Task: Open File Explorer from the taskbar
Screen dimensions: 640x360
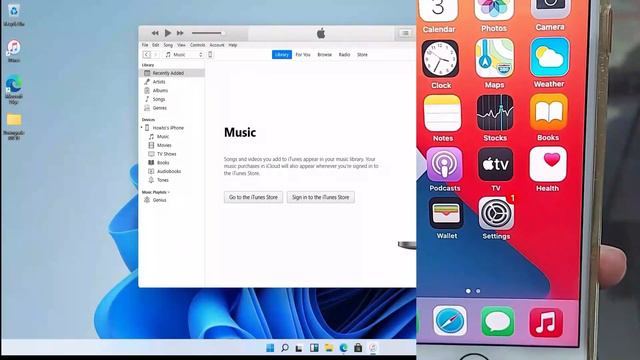Action: (x=329, y=348)
